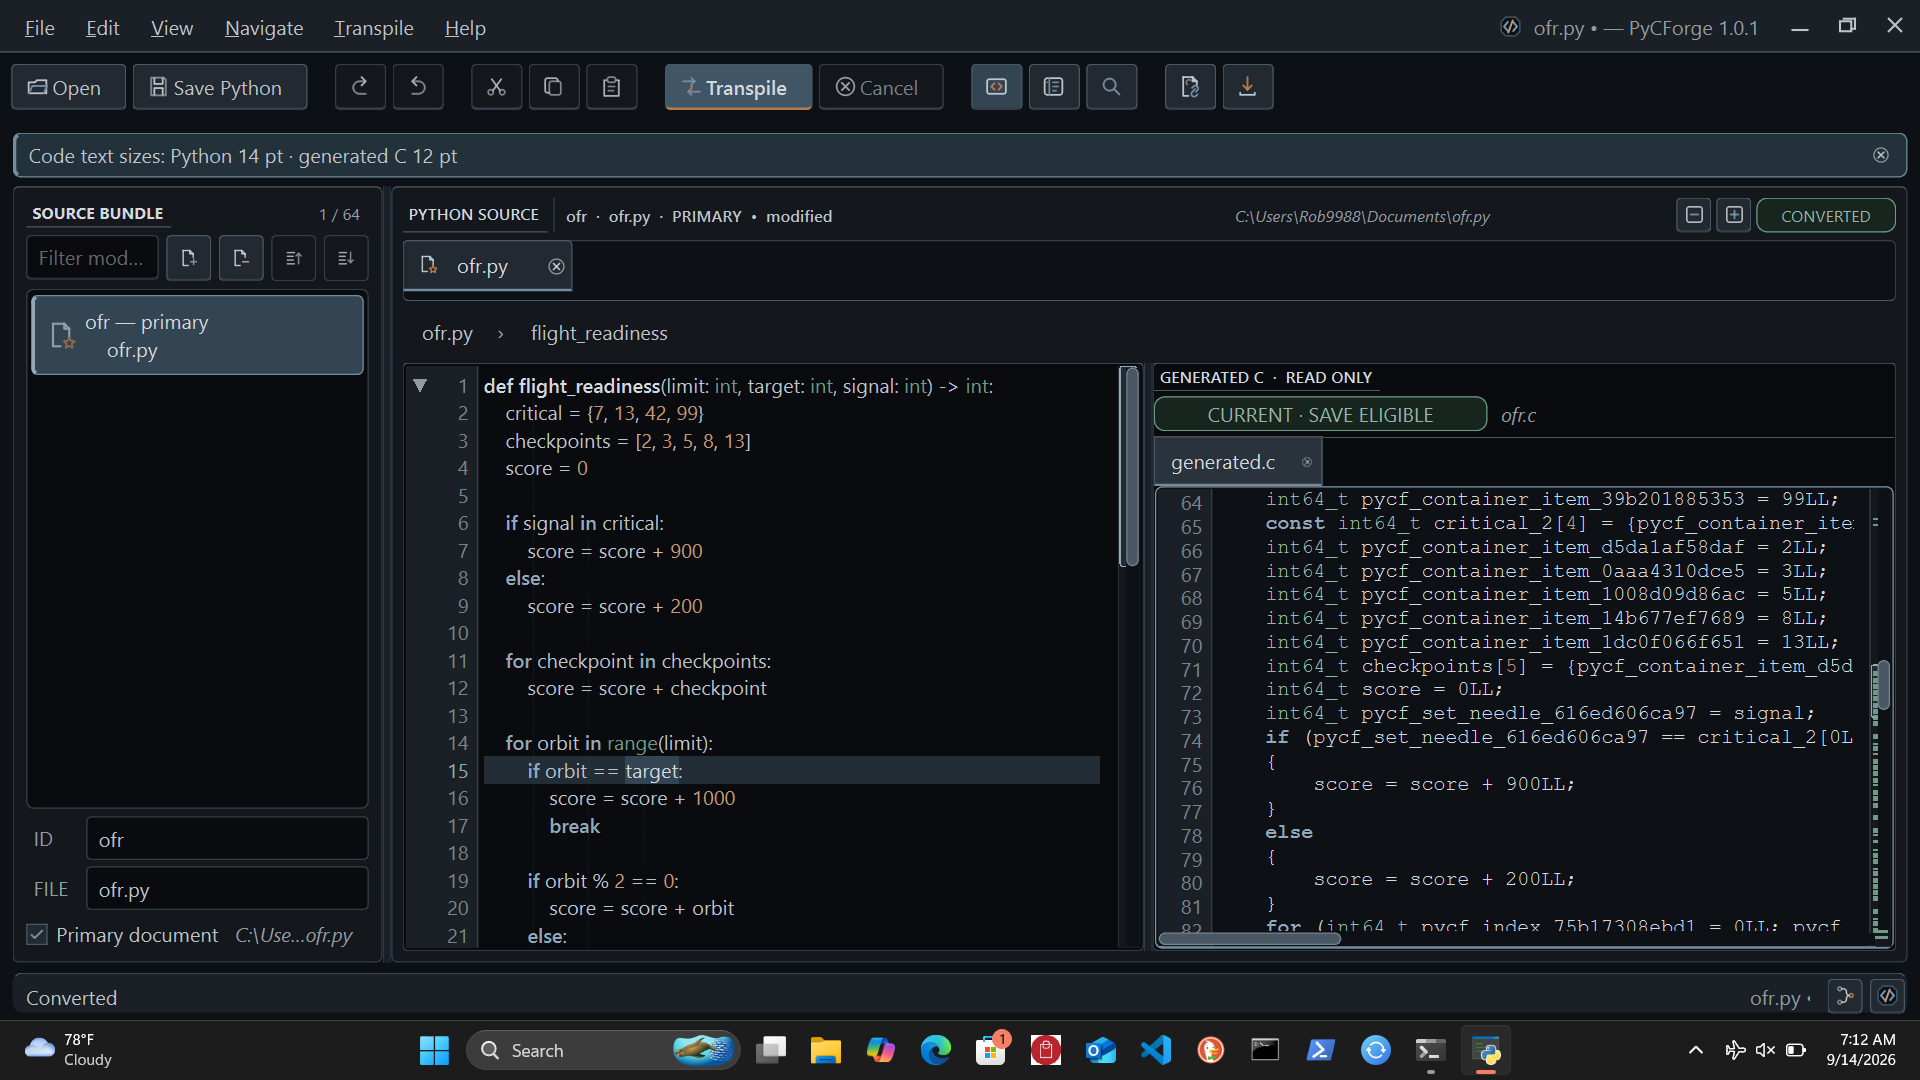Show hidden system tray icons chevron
The width and height of the screenshot is (1920, 1080).
(x=1695, y=1050)
